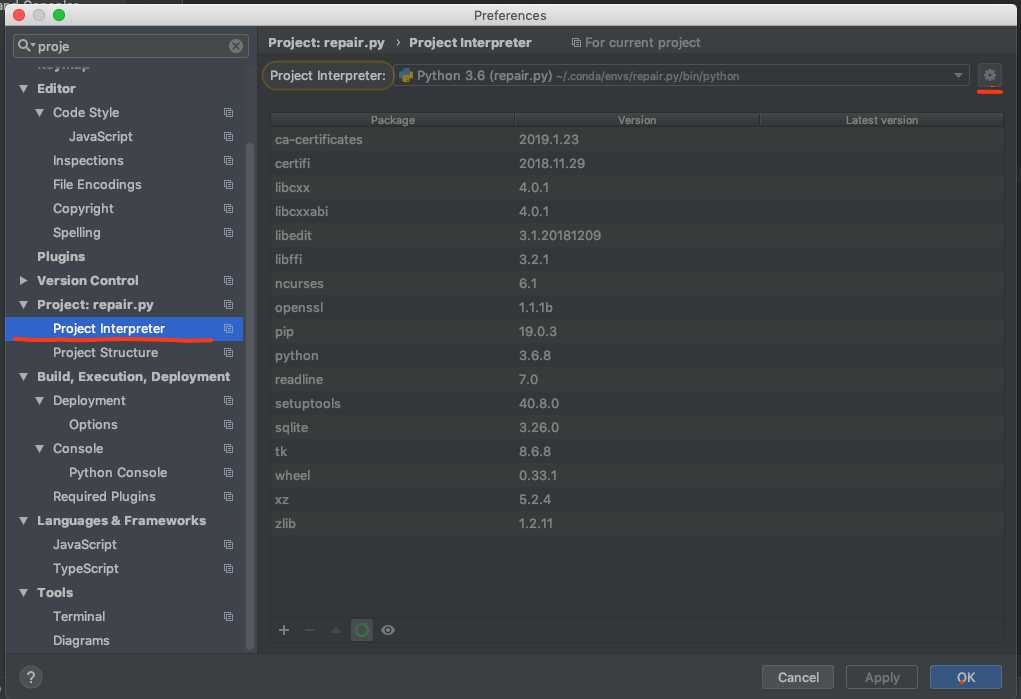Viewport: 1021px width, 699px height.
Task: Collapse Build, Execution, Deployment section
Action: pyautogui.click(x=23, y=377)
